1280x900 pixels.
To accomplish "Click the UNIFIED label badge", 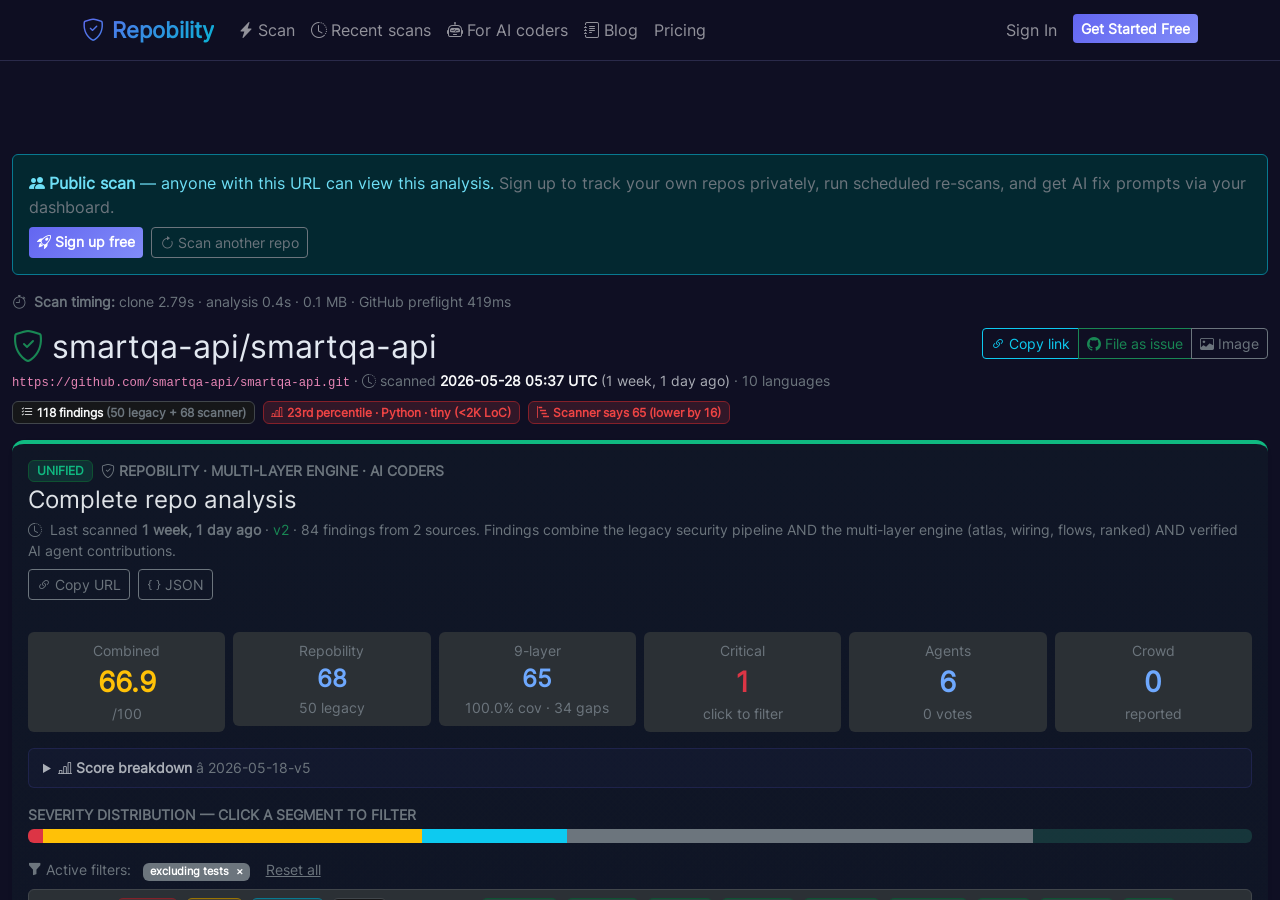I will pyautogui.click(x=60, y=471).
